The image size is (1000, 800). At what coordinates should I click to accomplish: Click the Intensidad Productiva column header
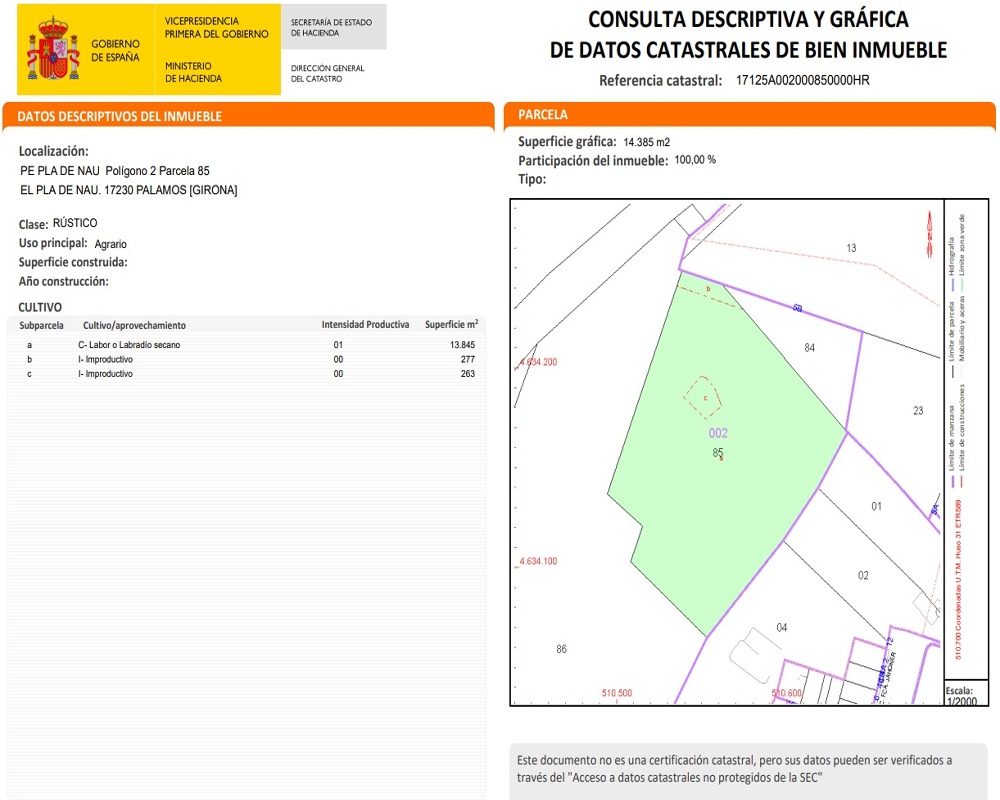(x=365, y=325)
